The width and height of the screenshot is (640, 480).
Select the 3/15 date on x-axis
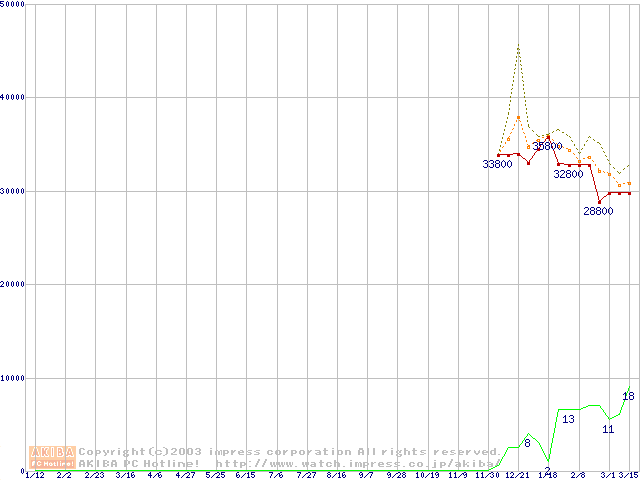(x=628, y=476)
